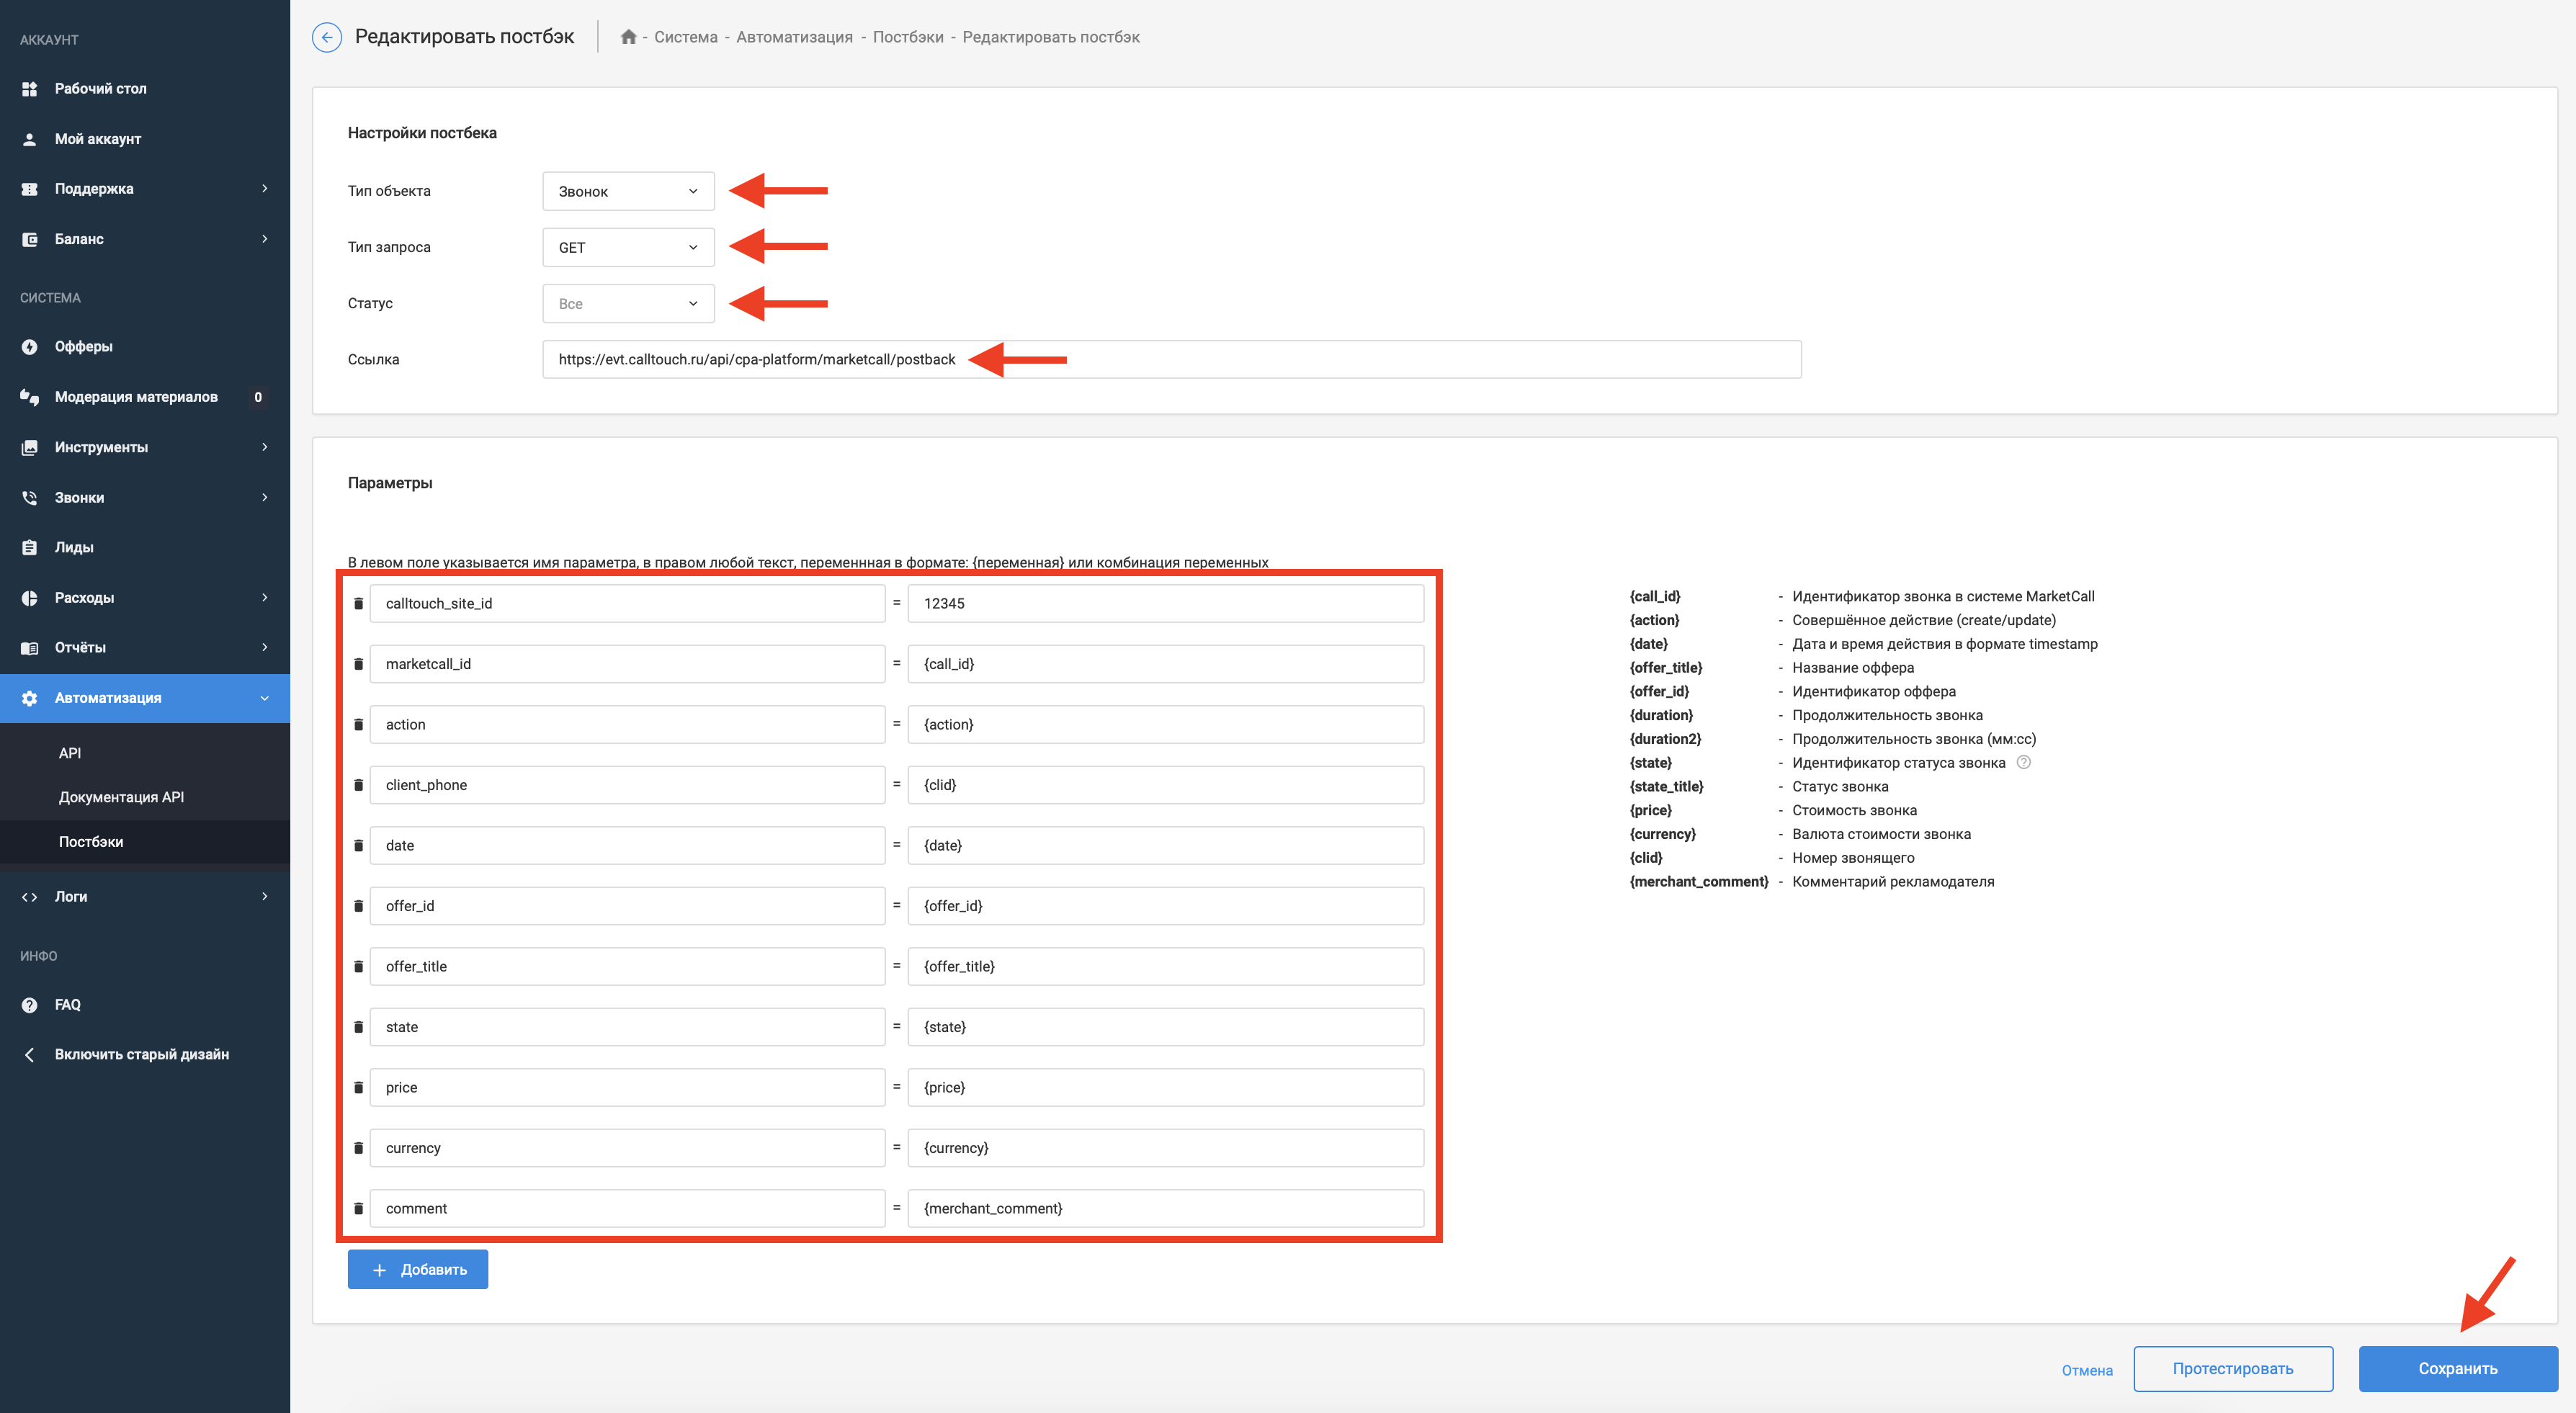
Task: Collapse the Автоматизация menu
Action: [x=145, y=698]
